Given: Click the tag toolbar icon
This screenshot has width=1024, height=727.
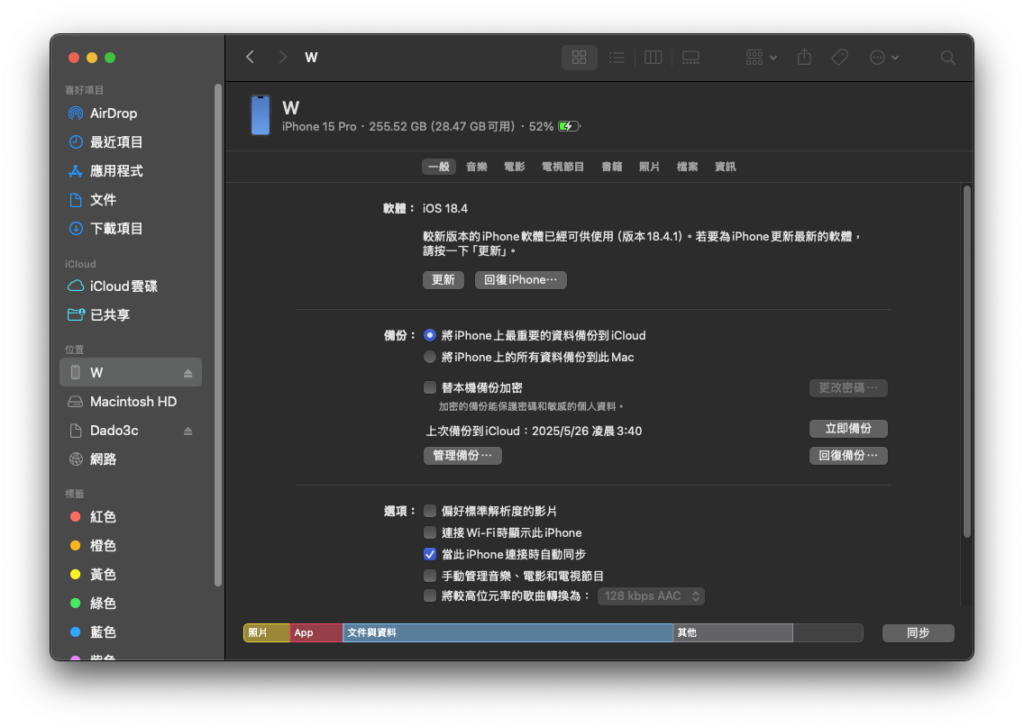Looking at the screenshot, I should click(x=840, y=57).
